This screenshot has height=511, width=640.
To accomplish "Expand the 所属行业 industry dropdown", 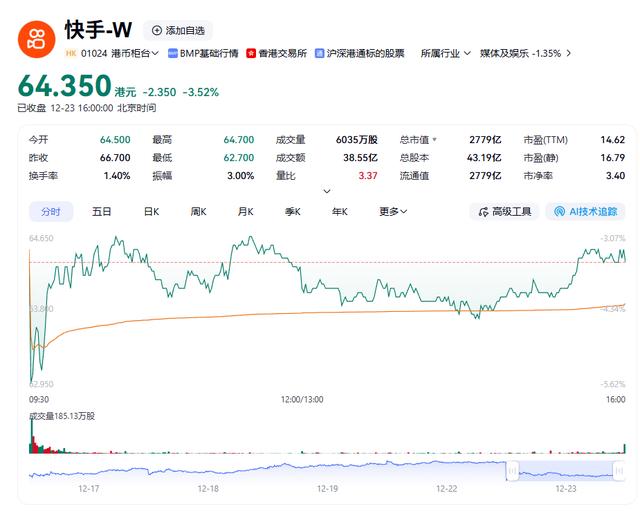I will (x=445, y=53).
